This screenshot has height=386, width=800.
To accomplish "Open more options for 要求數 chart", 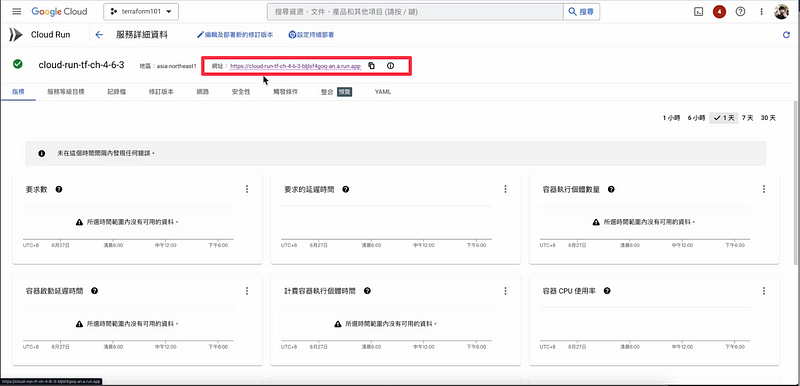I will coord(247,189).
